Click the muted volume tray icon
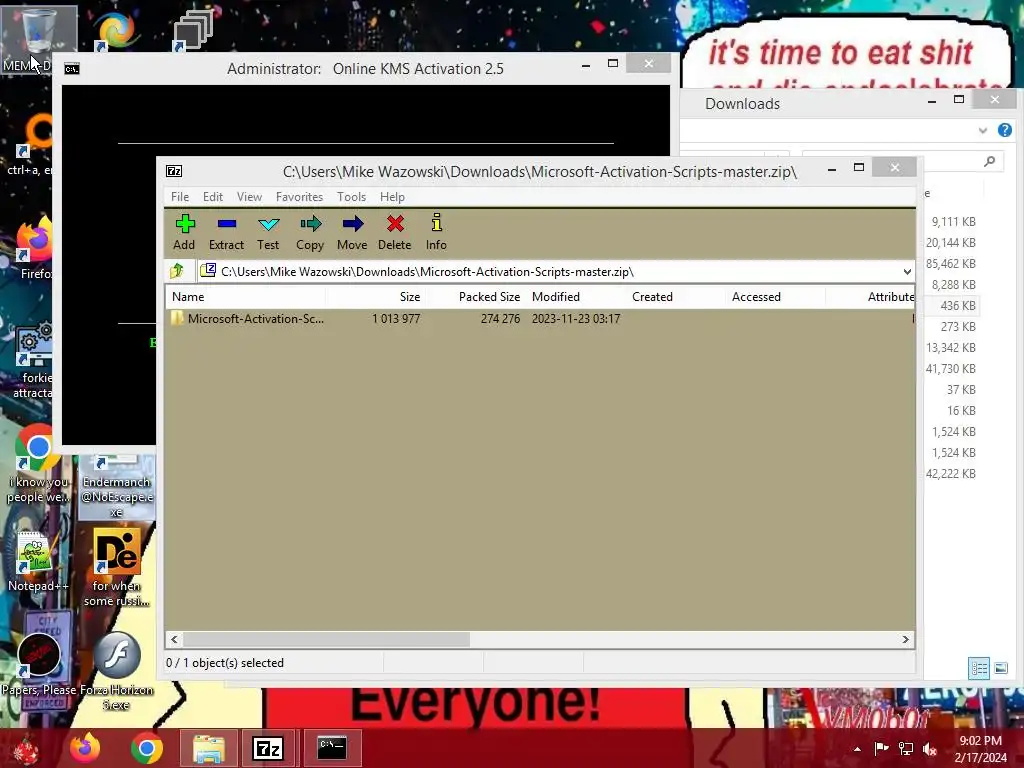The height and width of the screenshot is (768, 1024). [929, 749]
